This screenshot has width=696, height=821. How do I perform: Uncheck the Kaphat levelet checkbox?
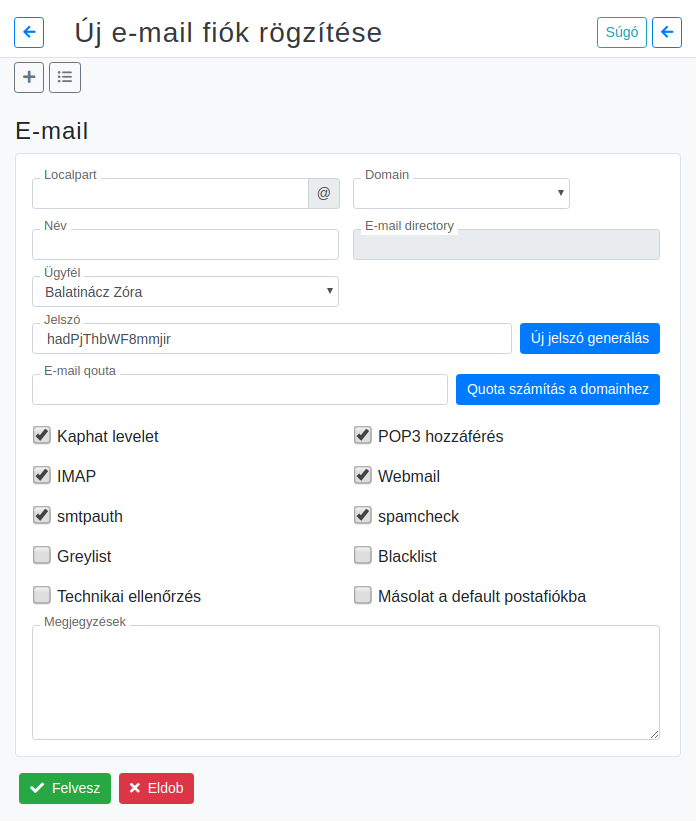tap(42, 435)
